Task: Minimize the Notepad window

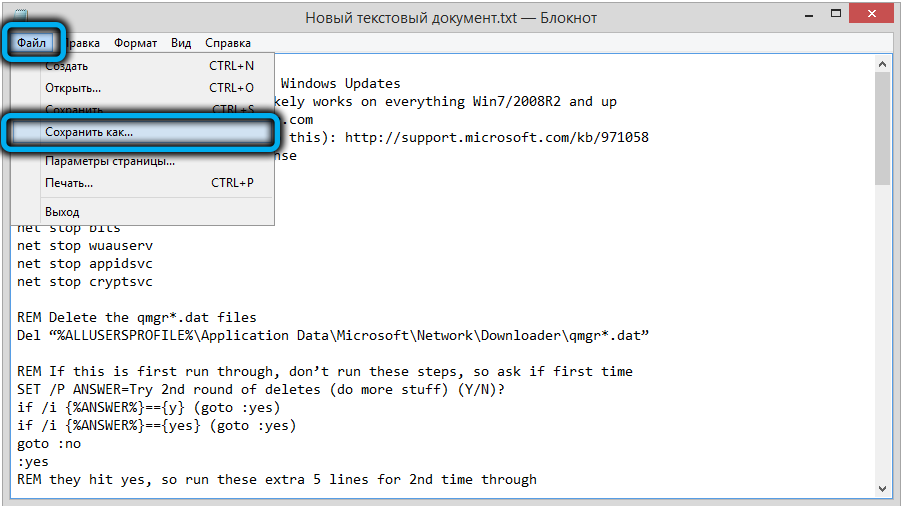Action: pyautogui.click(x=809, y=15)
